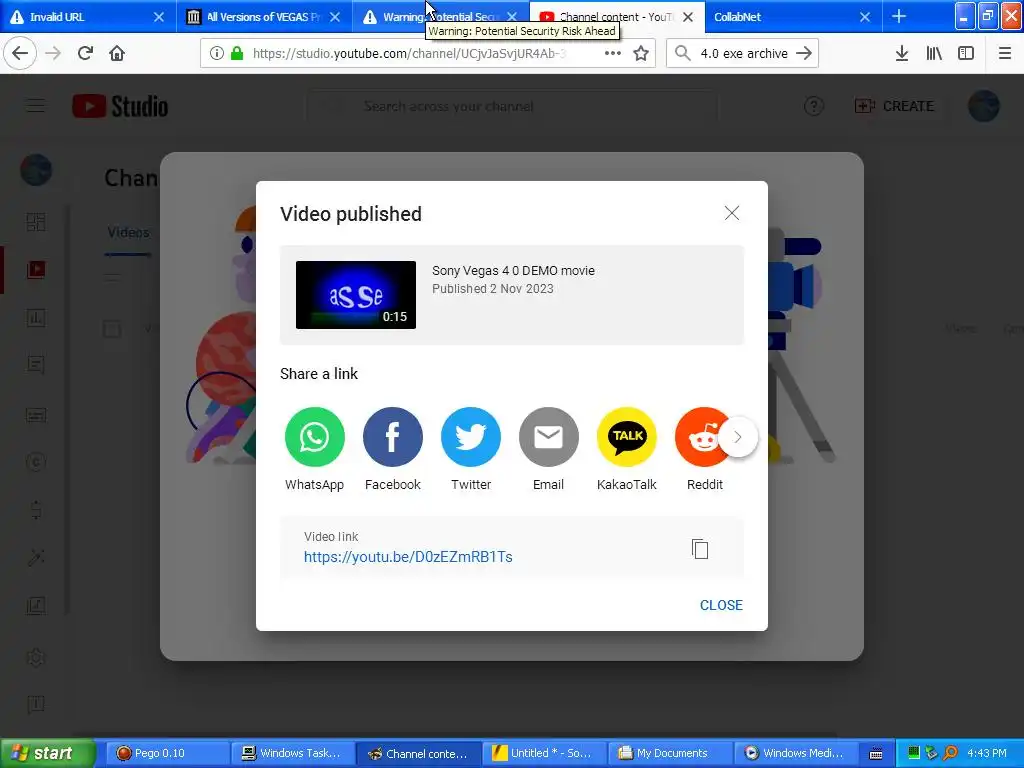Open My Documents from the taskbar
The image size is (1024, 768).
pos(670,753)
